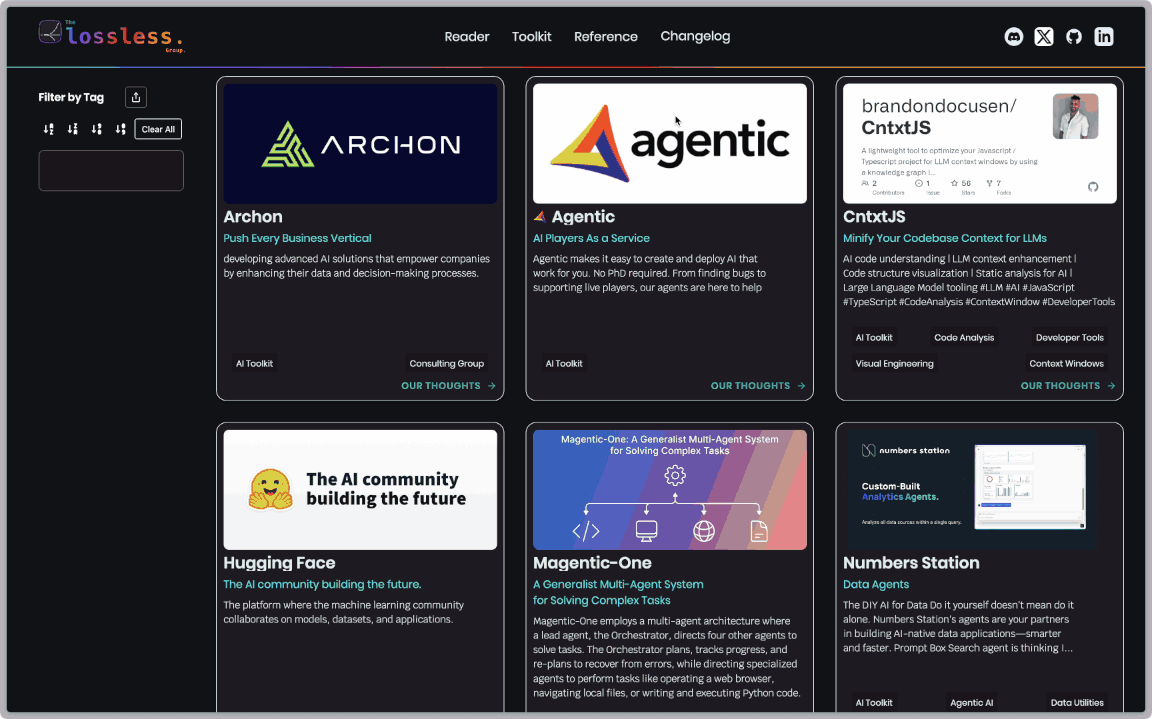
Task: Click the share/export icon beside Filter by Tag
Action: (136, 97)
